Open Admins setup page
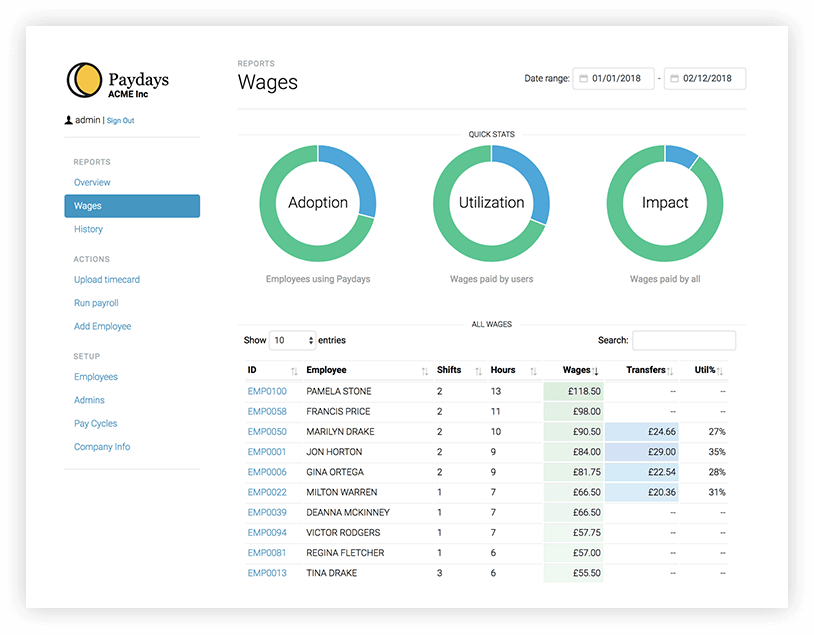814x635 pixels. point(89,400)
